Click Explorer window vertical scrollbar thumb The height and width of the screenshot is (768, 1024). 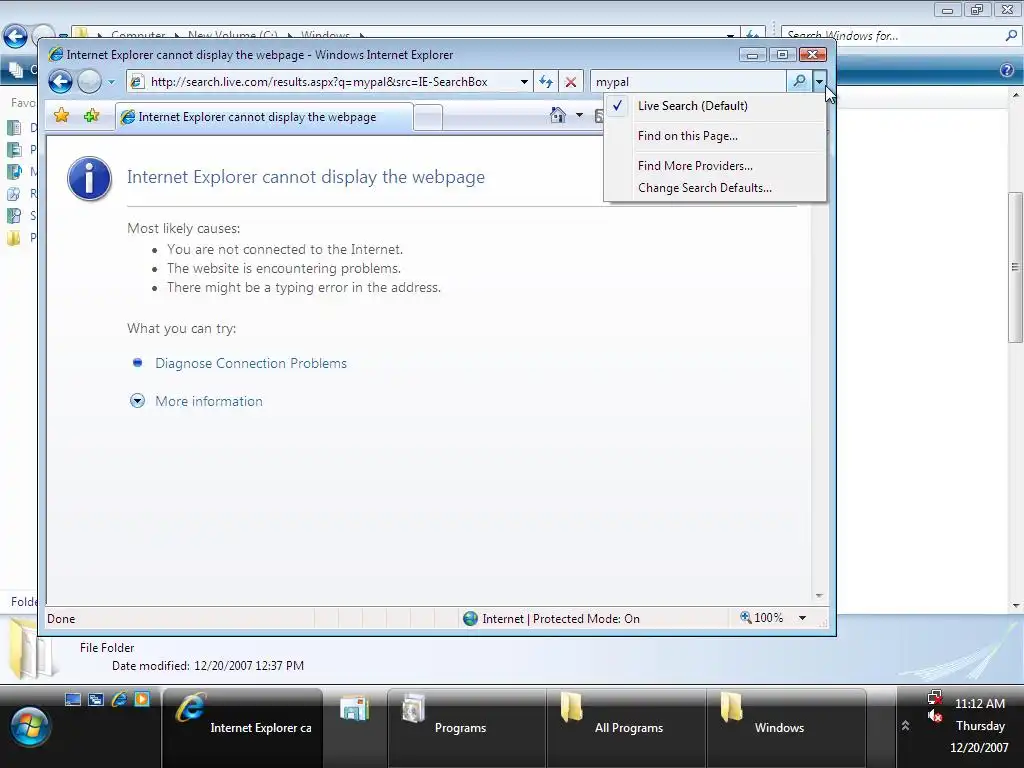point(1015,267)
